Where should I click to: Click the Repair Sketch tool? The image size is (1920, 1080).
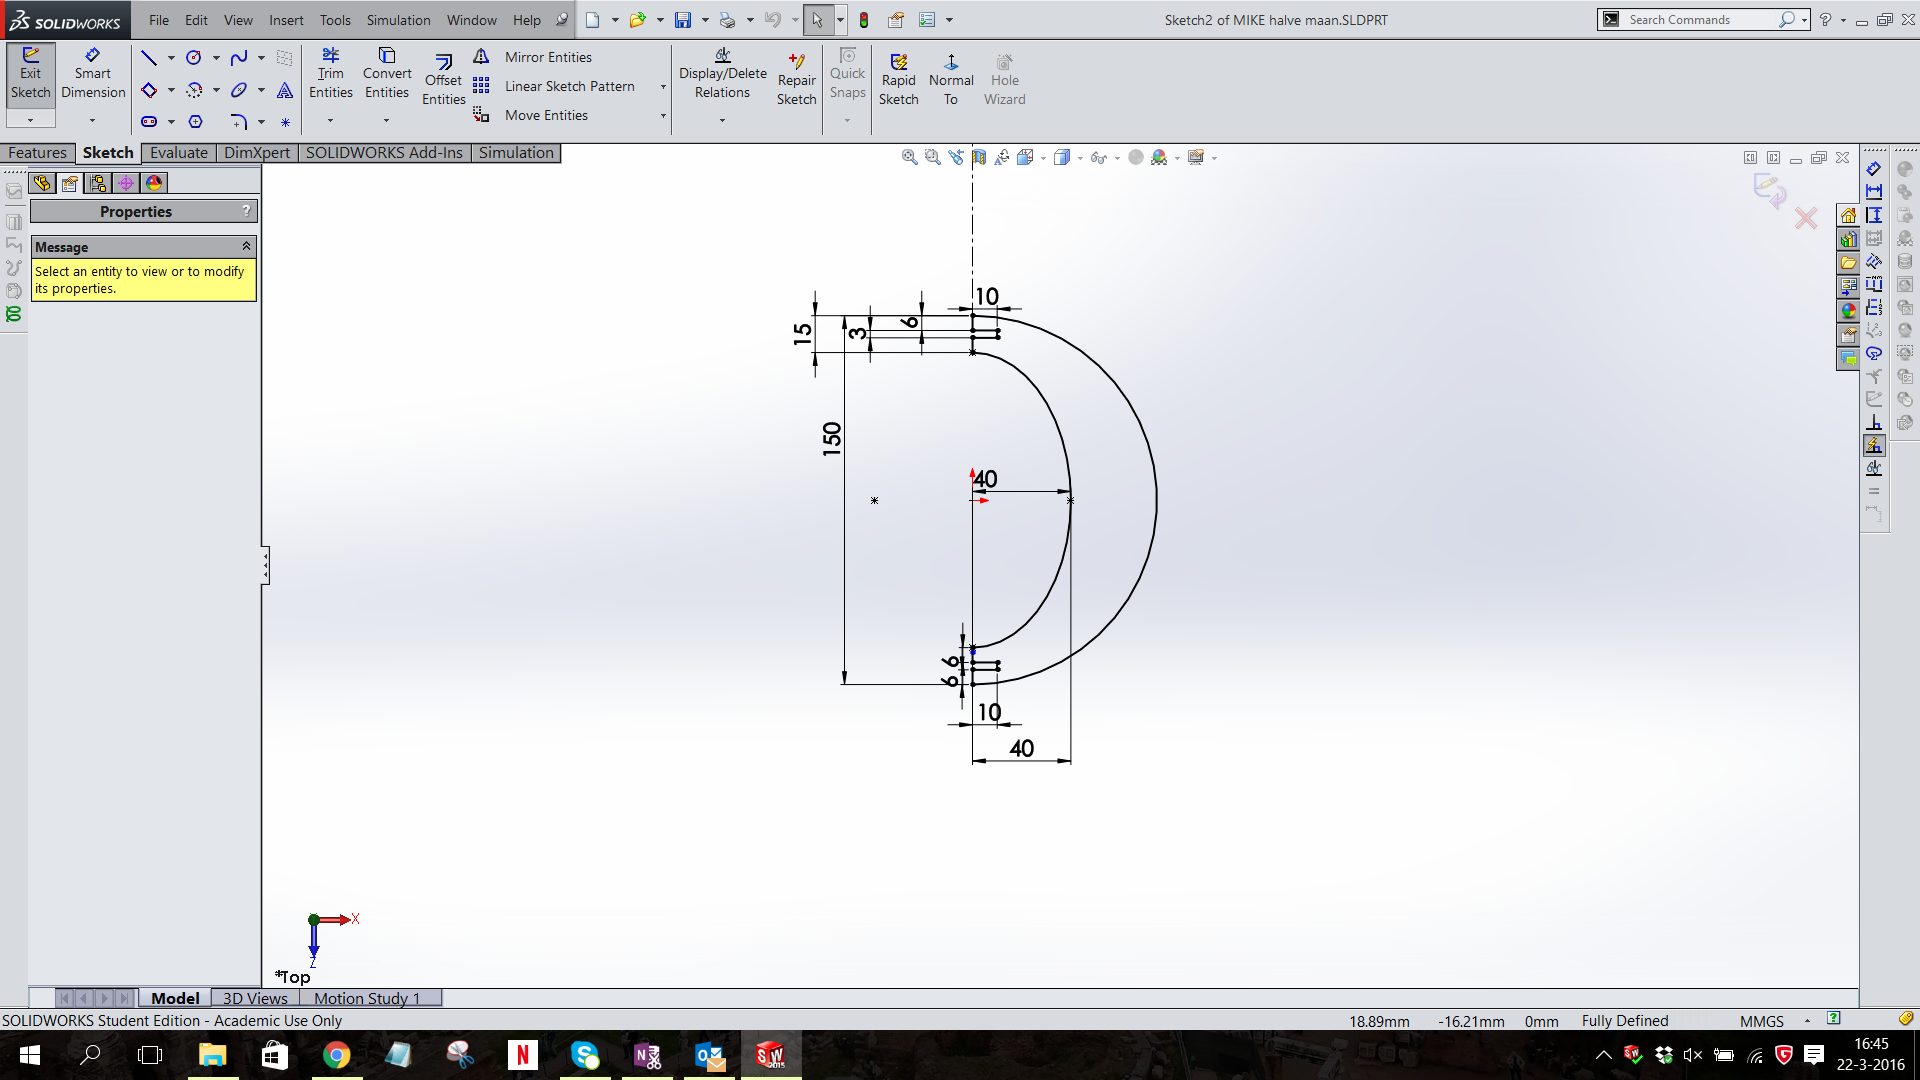(x=797, y=80)
